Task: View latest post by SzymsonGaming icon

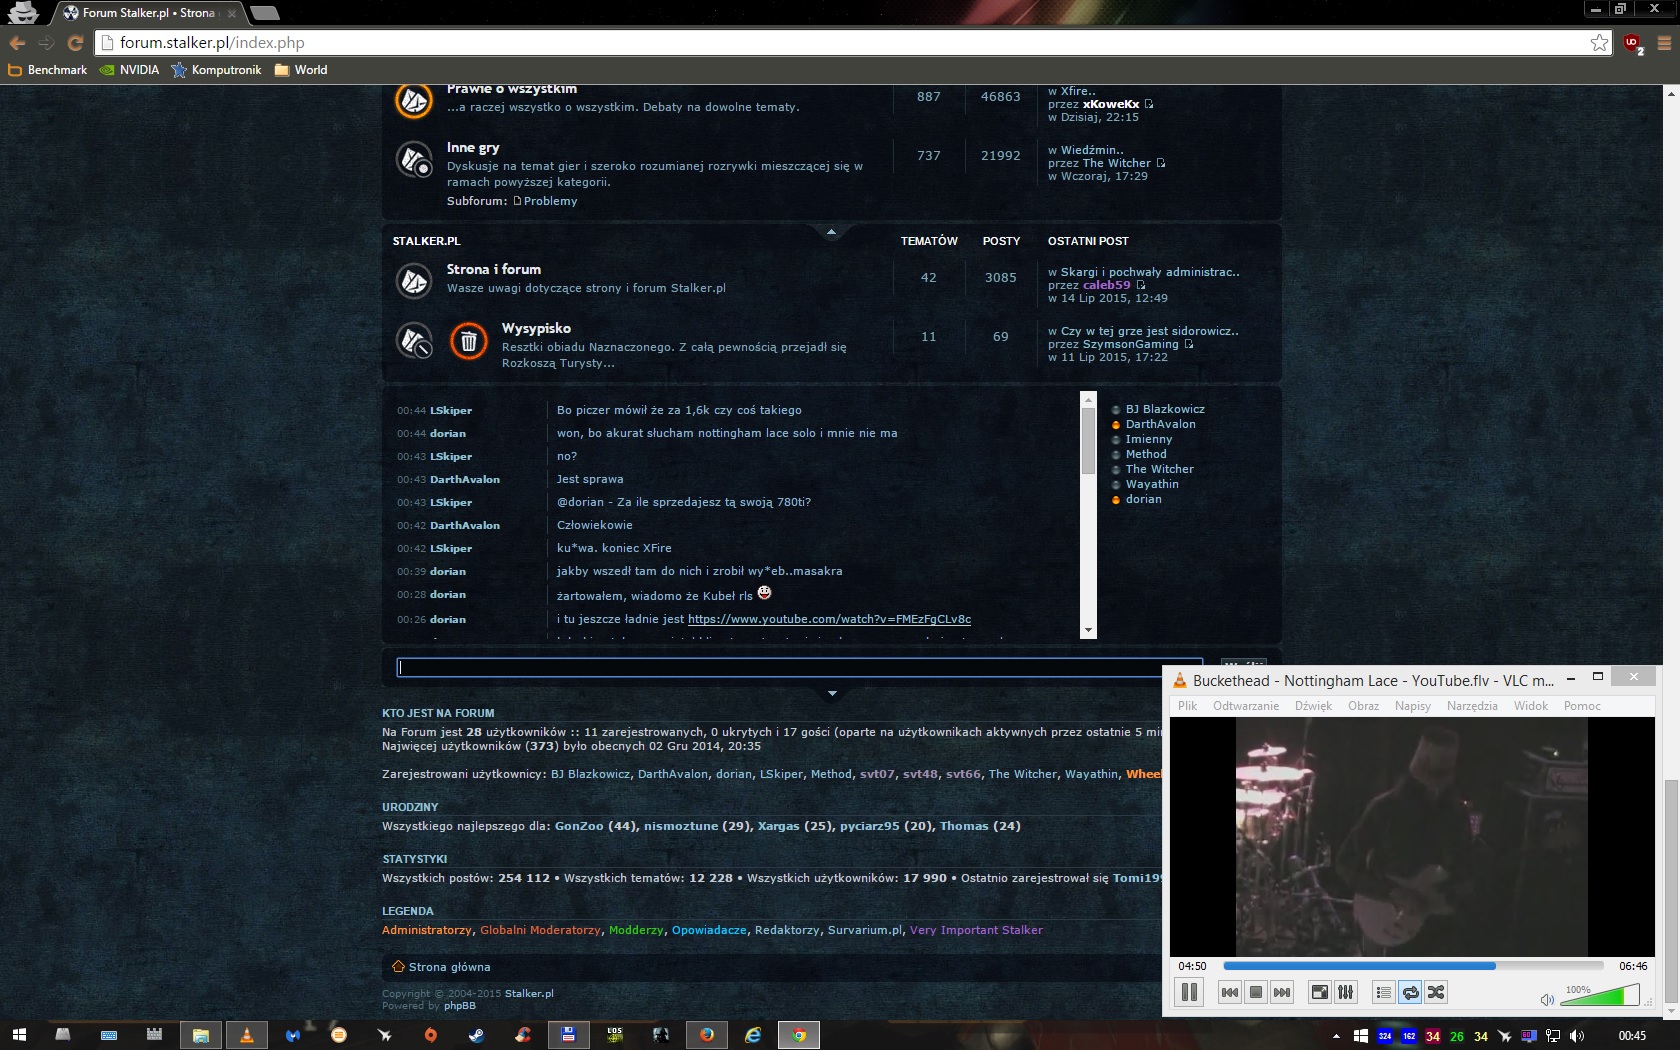Action: tap(1189, 344)
